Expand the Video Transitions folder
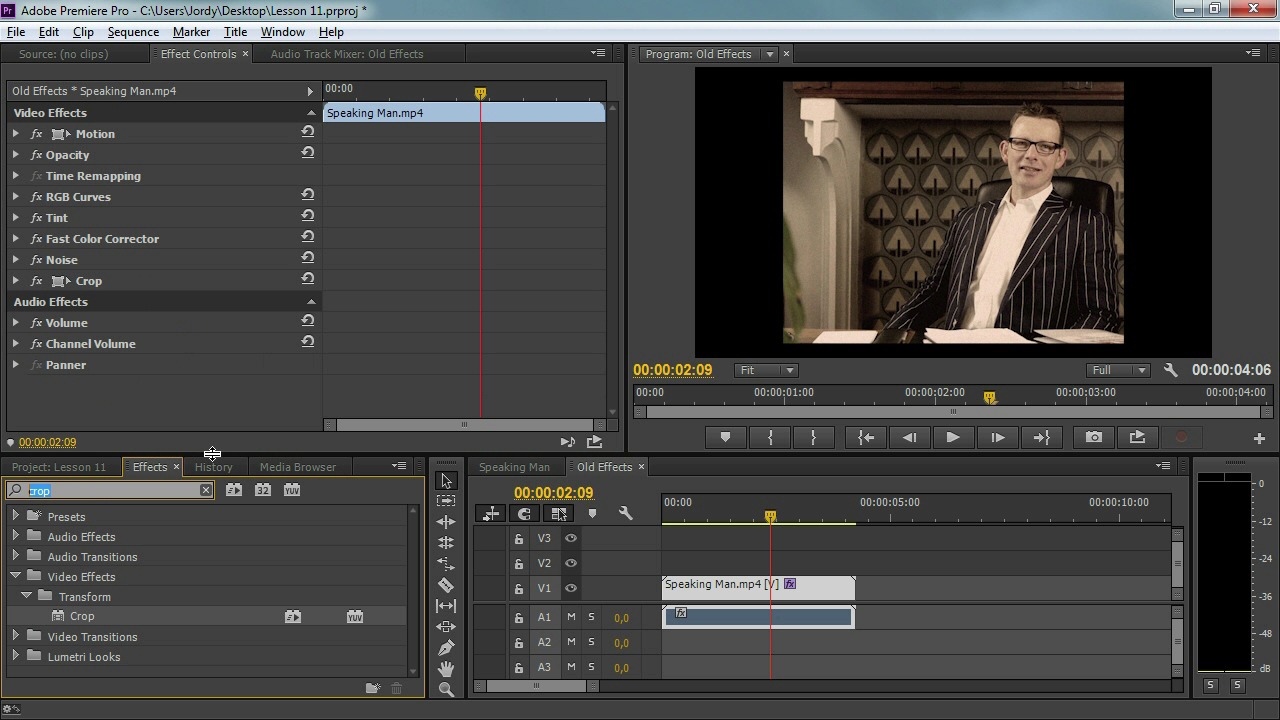1280x720 pixels. 16,636
